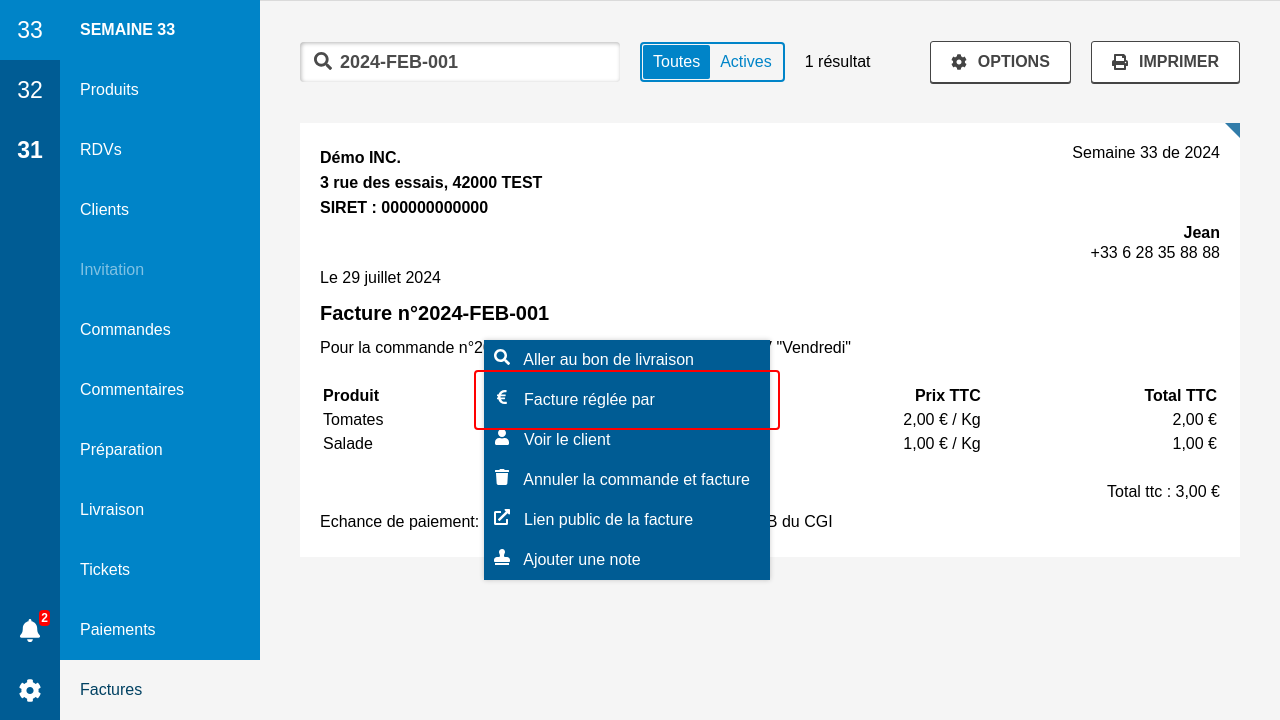Click the invoice search field
The height and width of the screenshot is (720, 1280).
point(470,62)
